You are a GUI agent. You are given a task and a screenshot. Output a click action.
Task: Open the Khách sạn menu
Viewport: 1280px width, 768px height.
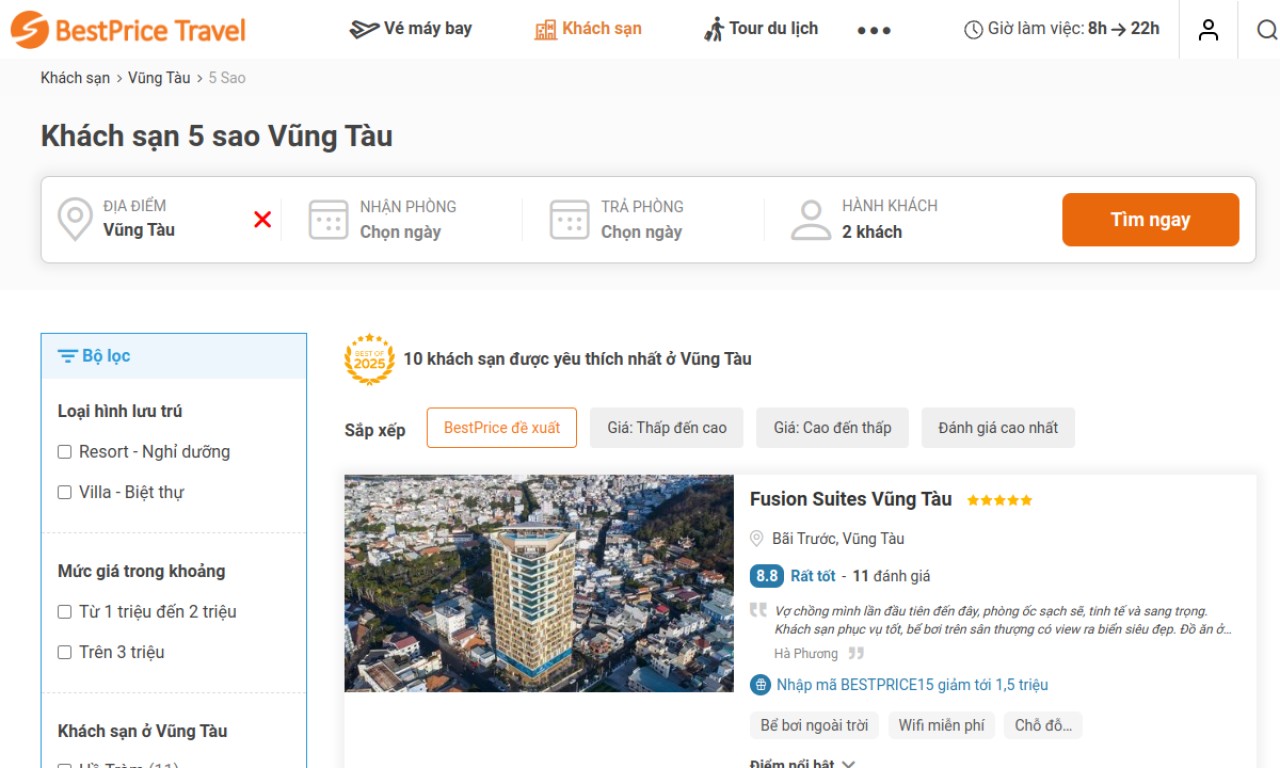(588, 29)
